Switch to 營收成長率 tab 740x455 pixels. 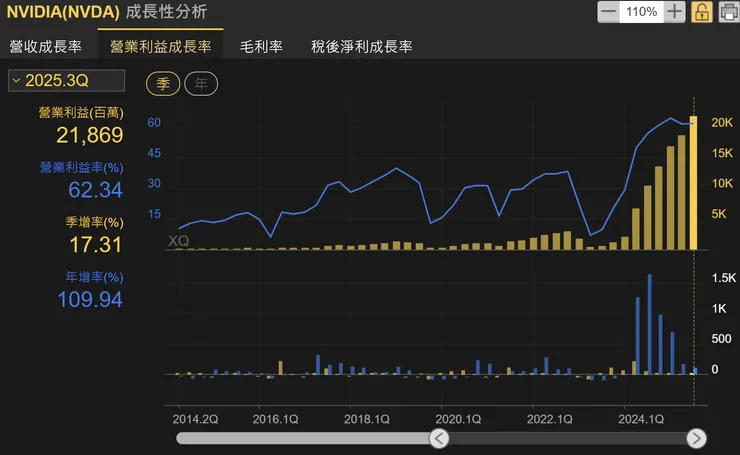tap(46, 46)
